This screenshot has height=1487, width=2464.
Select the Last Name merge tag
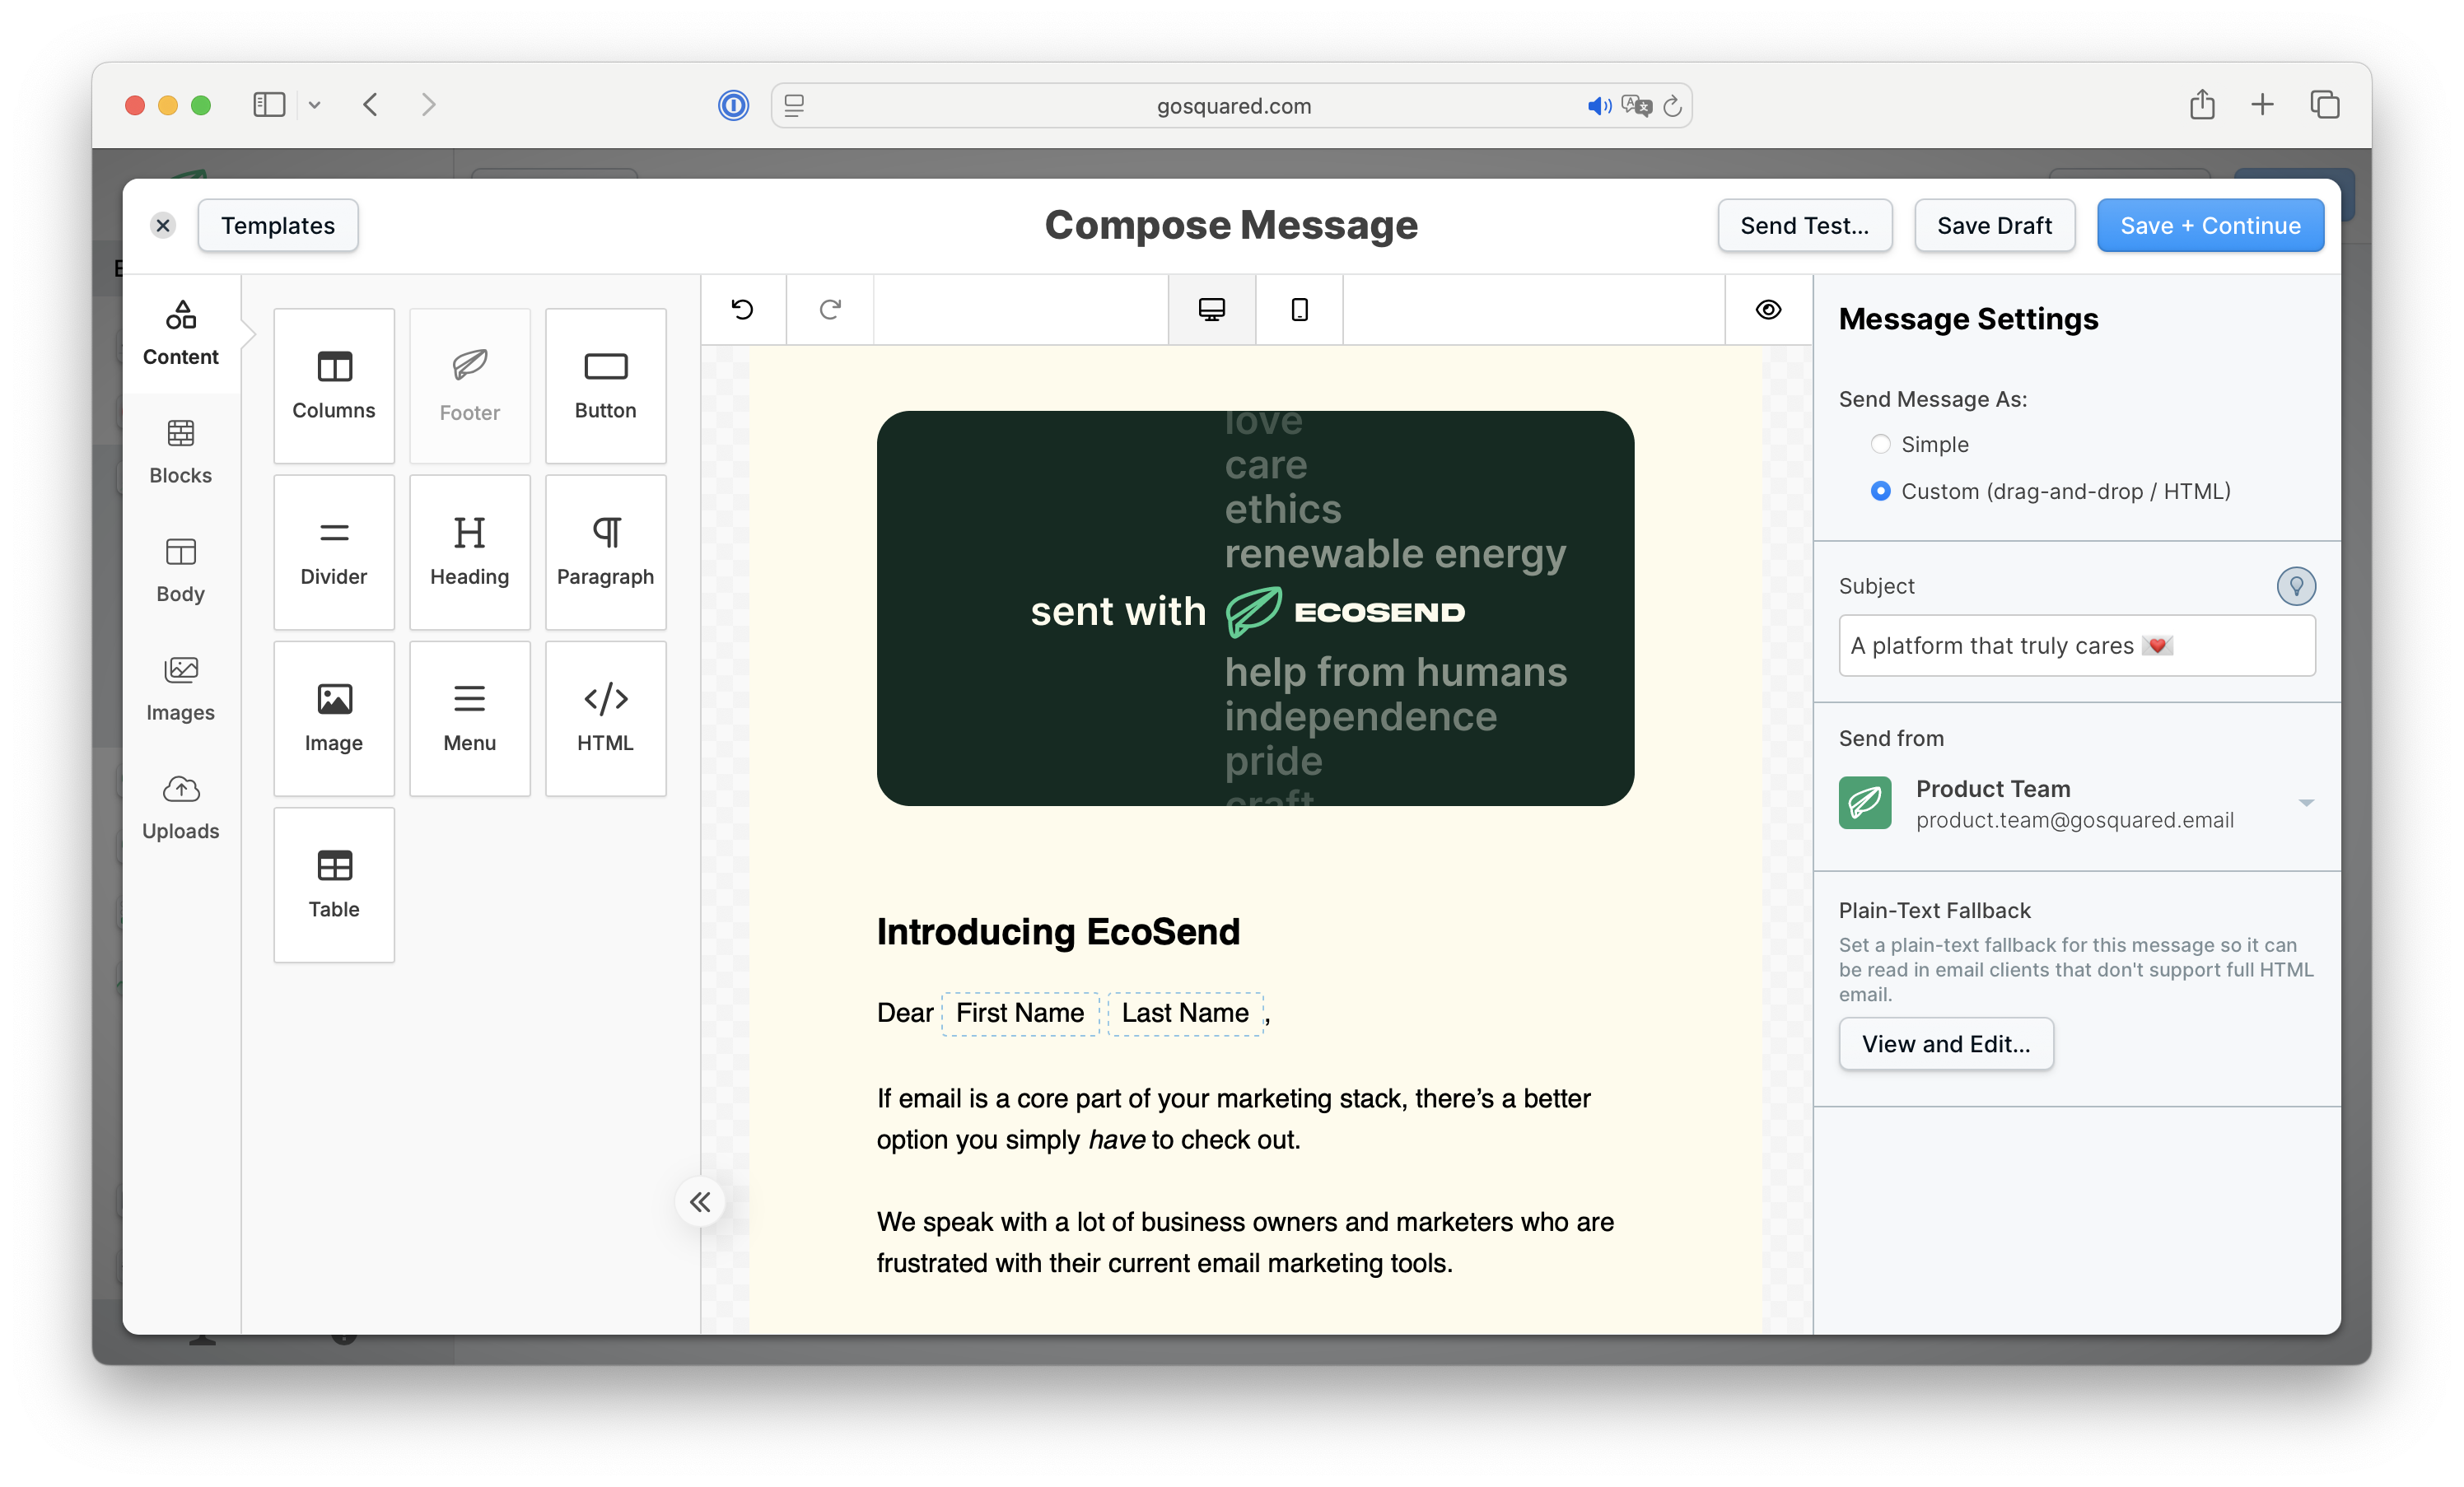1185,1013
